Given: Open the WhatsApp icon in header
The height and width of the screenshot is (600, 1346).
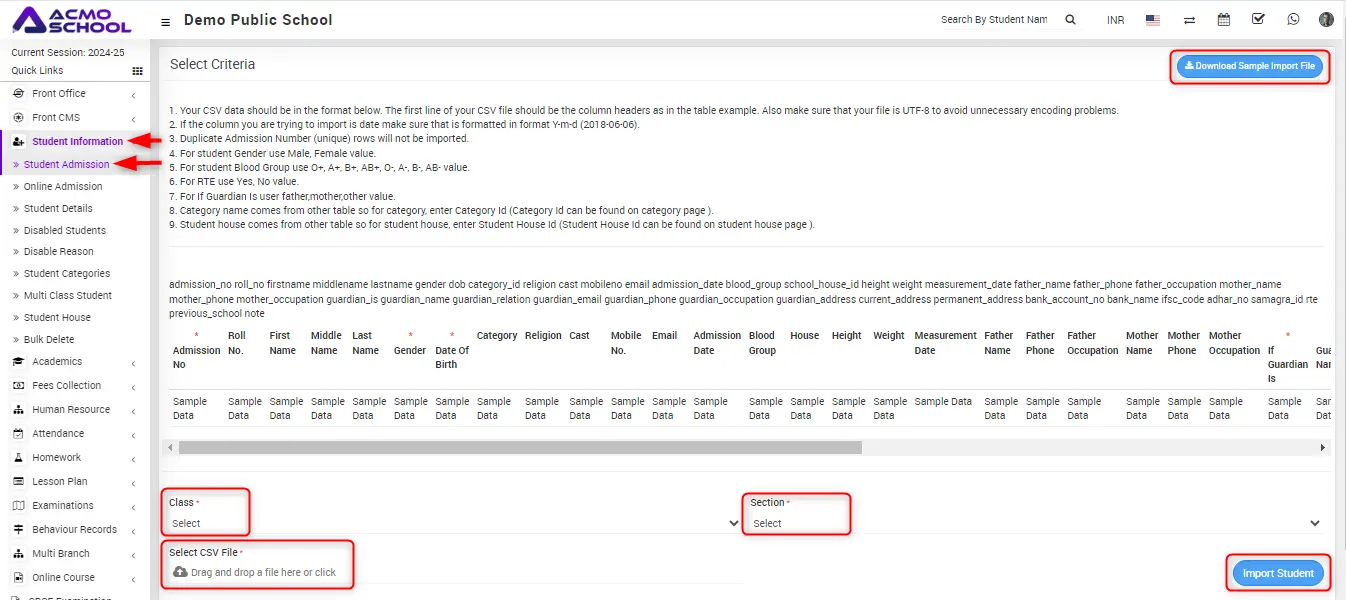Looking at the screenshot, I should [x=1293, y=20].
